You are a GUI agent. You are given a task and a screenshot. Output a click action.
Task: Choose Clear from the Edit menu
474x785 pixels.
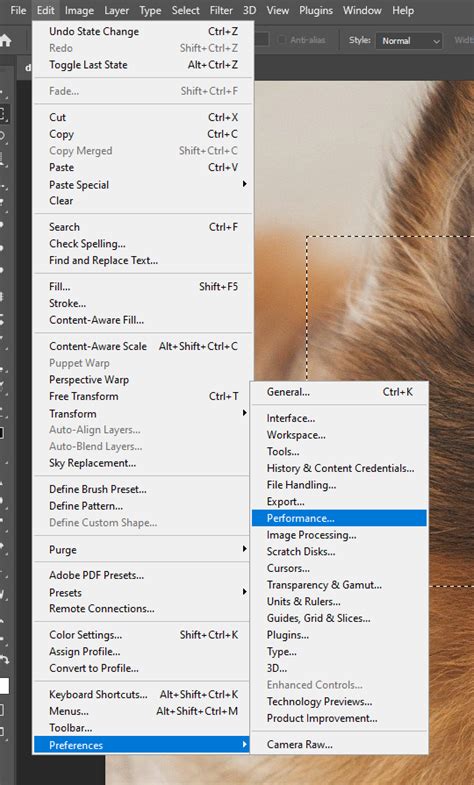[143, 201]
